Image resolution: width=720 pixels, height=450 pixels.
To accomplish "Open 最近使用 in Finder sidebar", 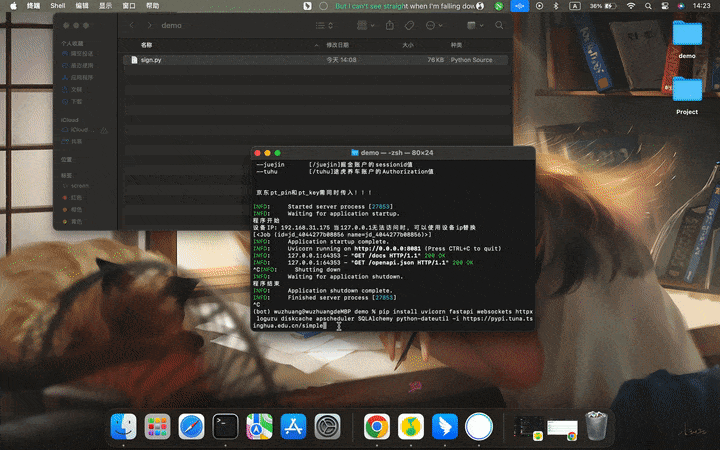I will tap(77, 66).
